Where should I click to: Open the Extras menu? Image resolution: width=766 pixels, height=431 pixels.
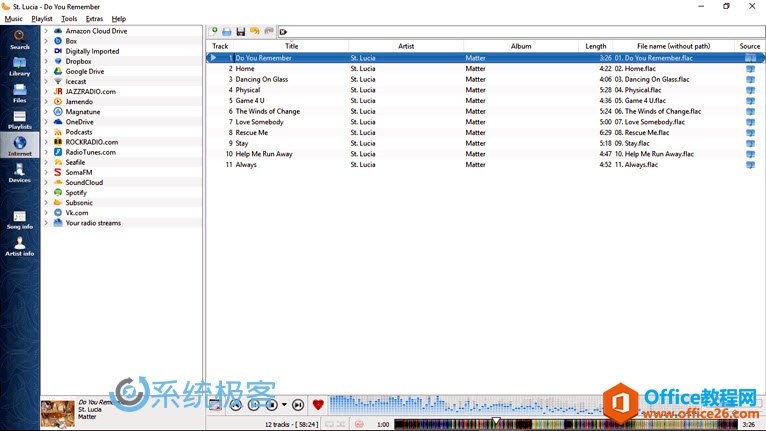pos(94,19)
